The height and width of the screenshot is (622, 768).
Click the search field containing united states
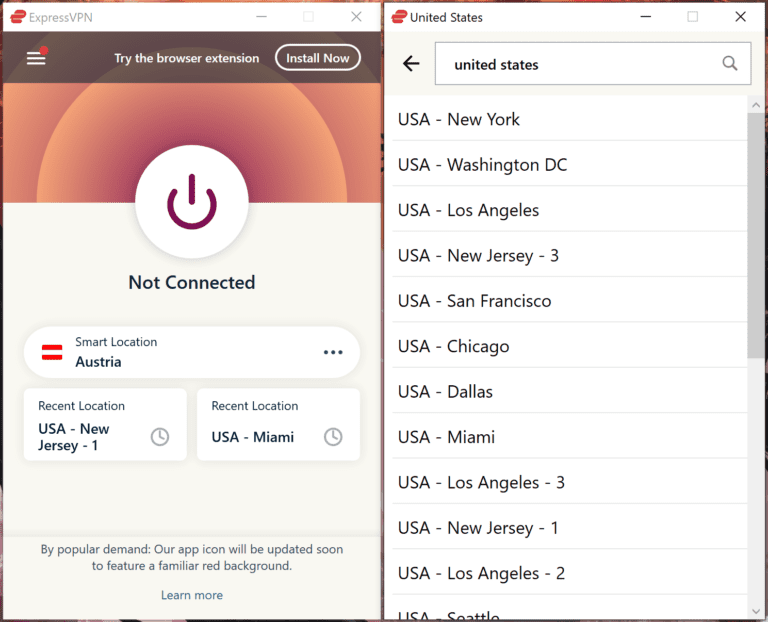pyautogui.click(x=593, y=64)
